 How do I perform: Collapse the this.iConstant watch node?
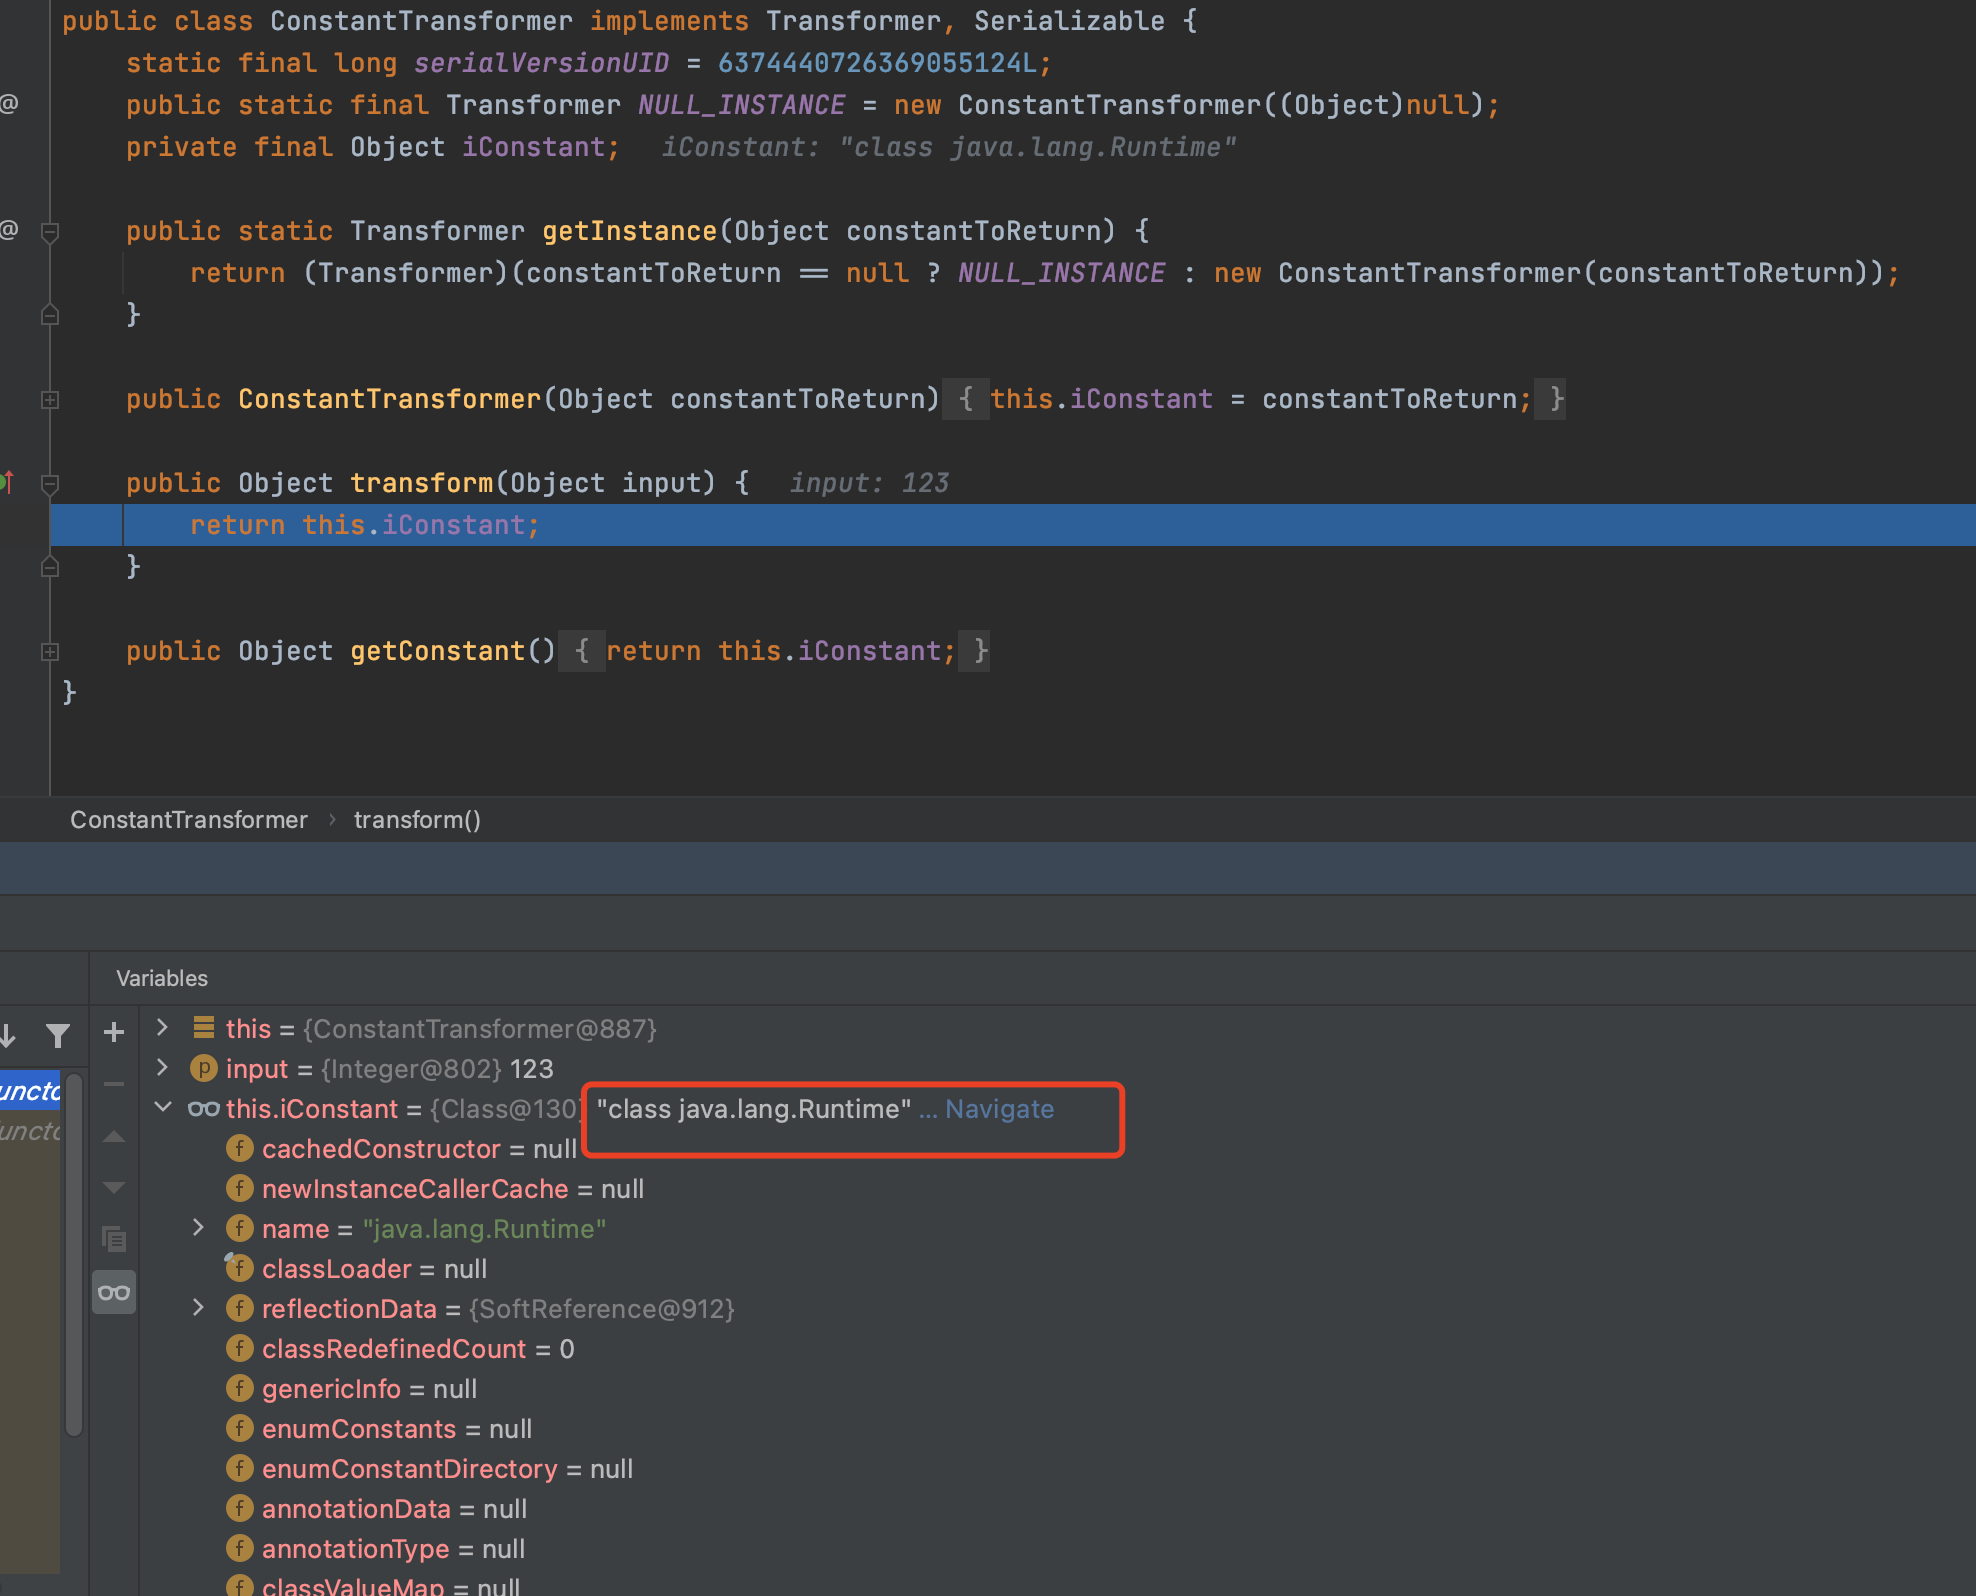coord(163,1107)
